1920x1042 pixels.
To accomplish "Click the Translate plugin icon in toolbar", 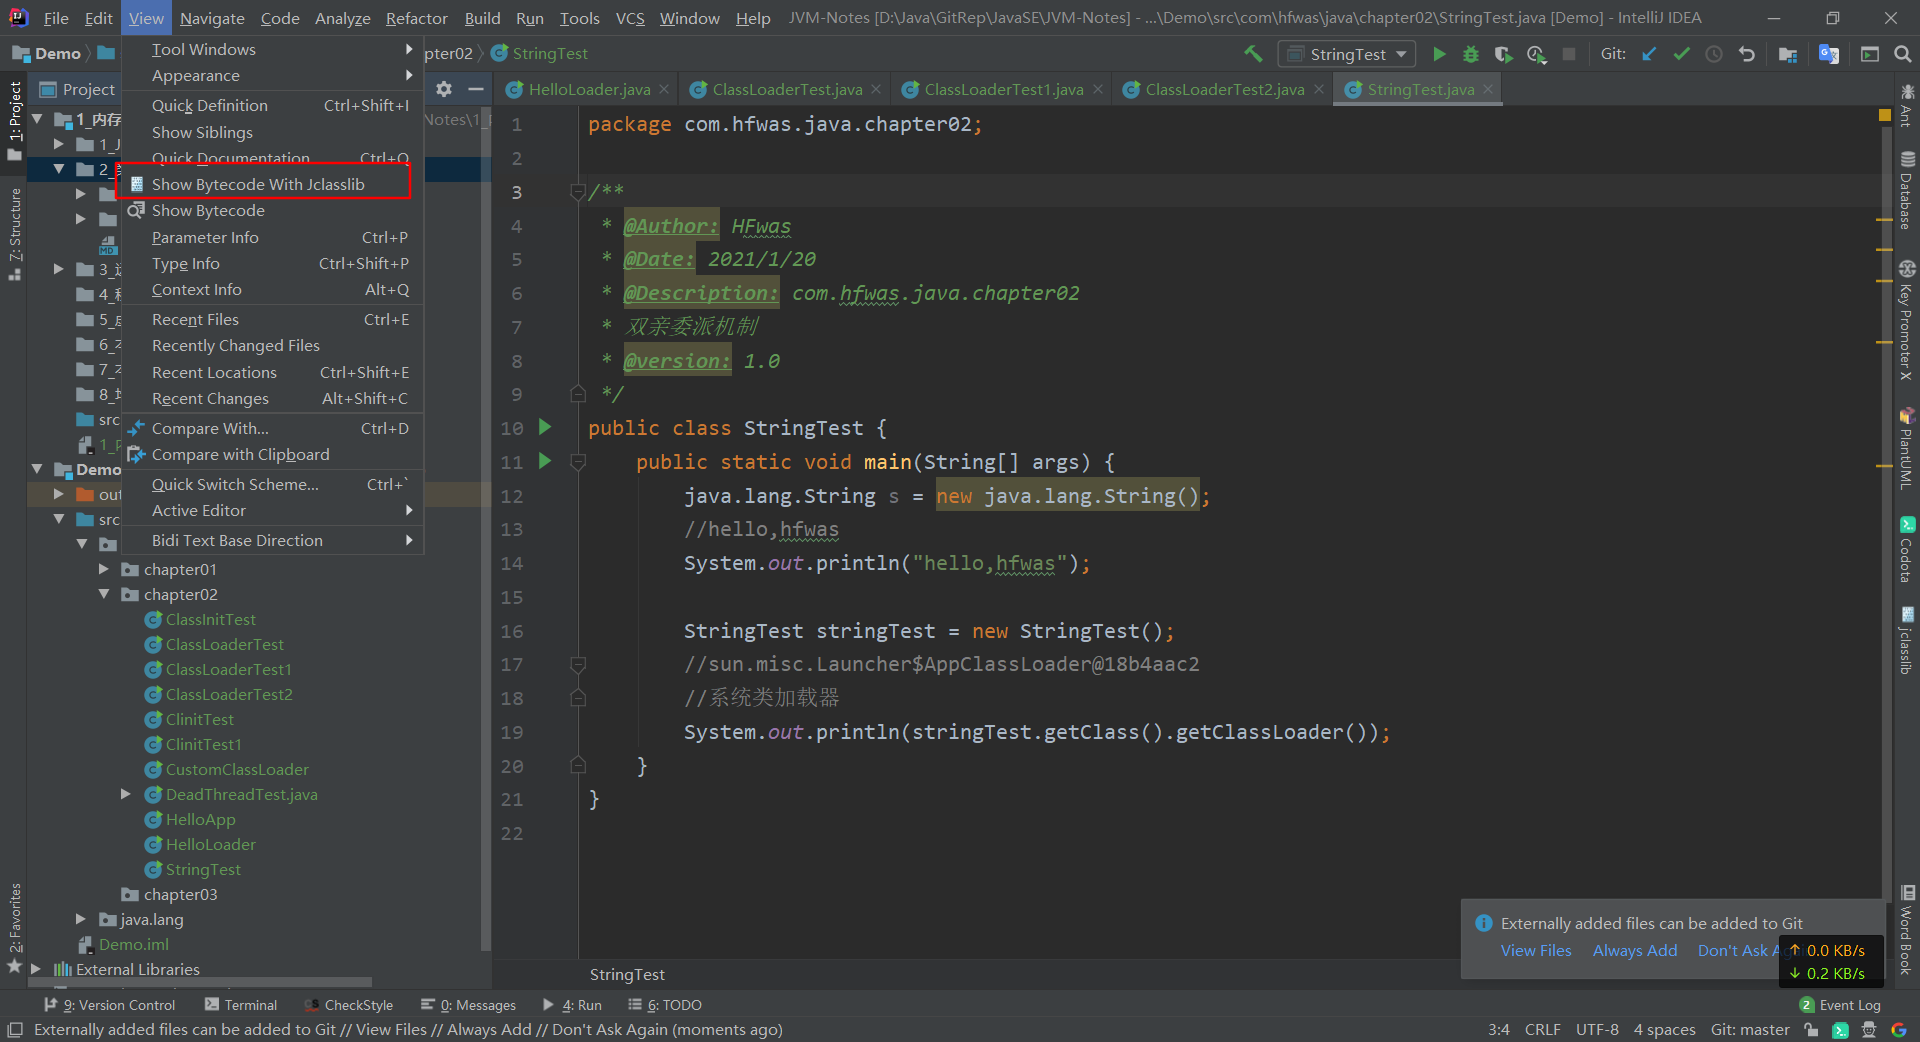I will [1829, 54].
